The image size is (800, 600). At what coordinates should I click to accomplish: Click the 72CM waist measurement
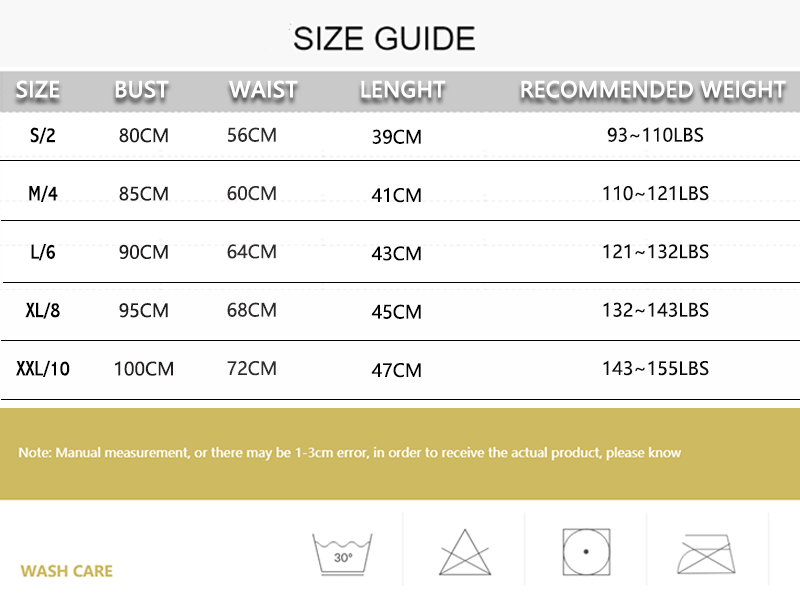(x=252, y=369)
